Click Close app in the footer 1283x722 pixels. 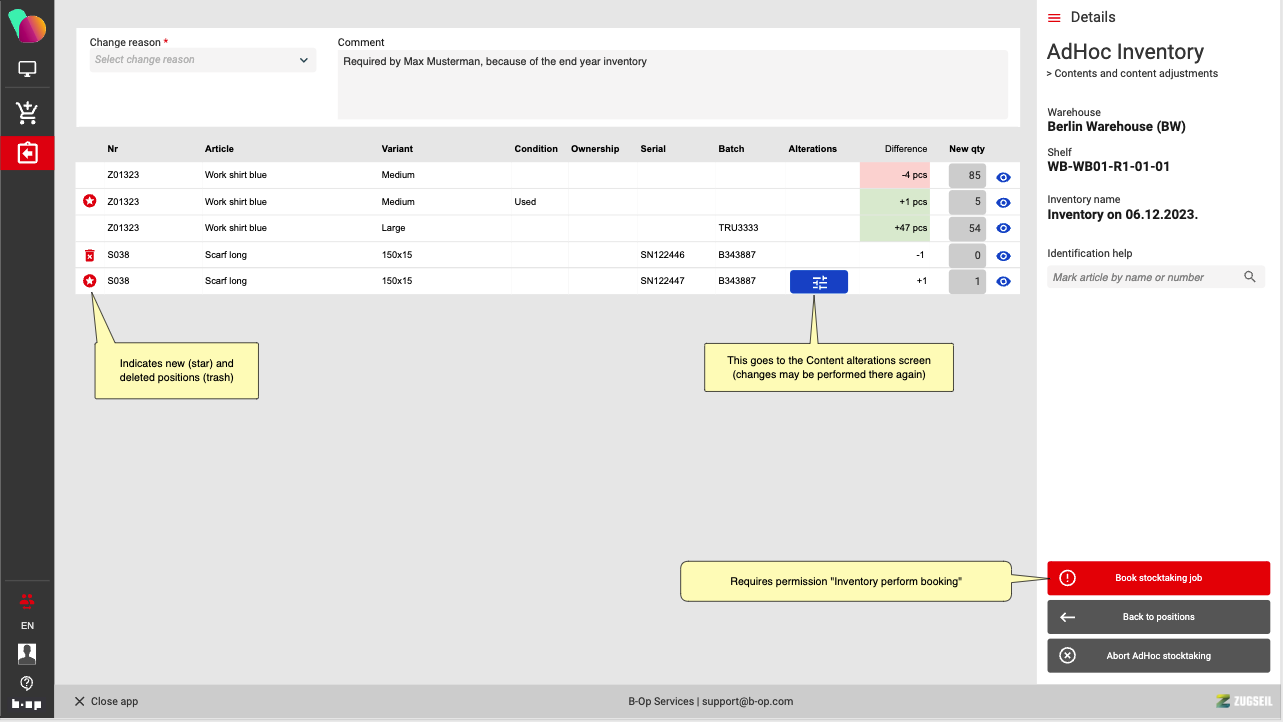(x=106, y=701)
